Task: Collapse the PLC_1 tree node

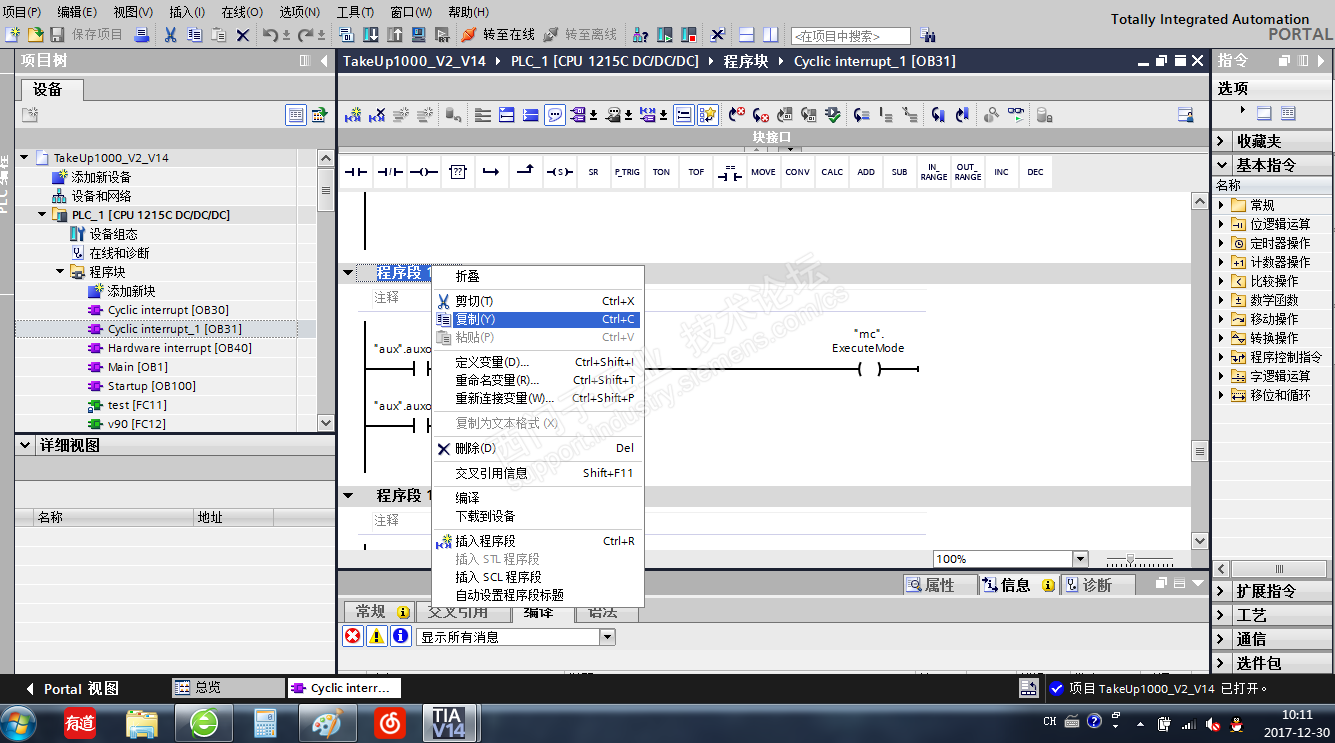Action: 42,215
